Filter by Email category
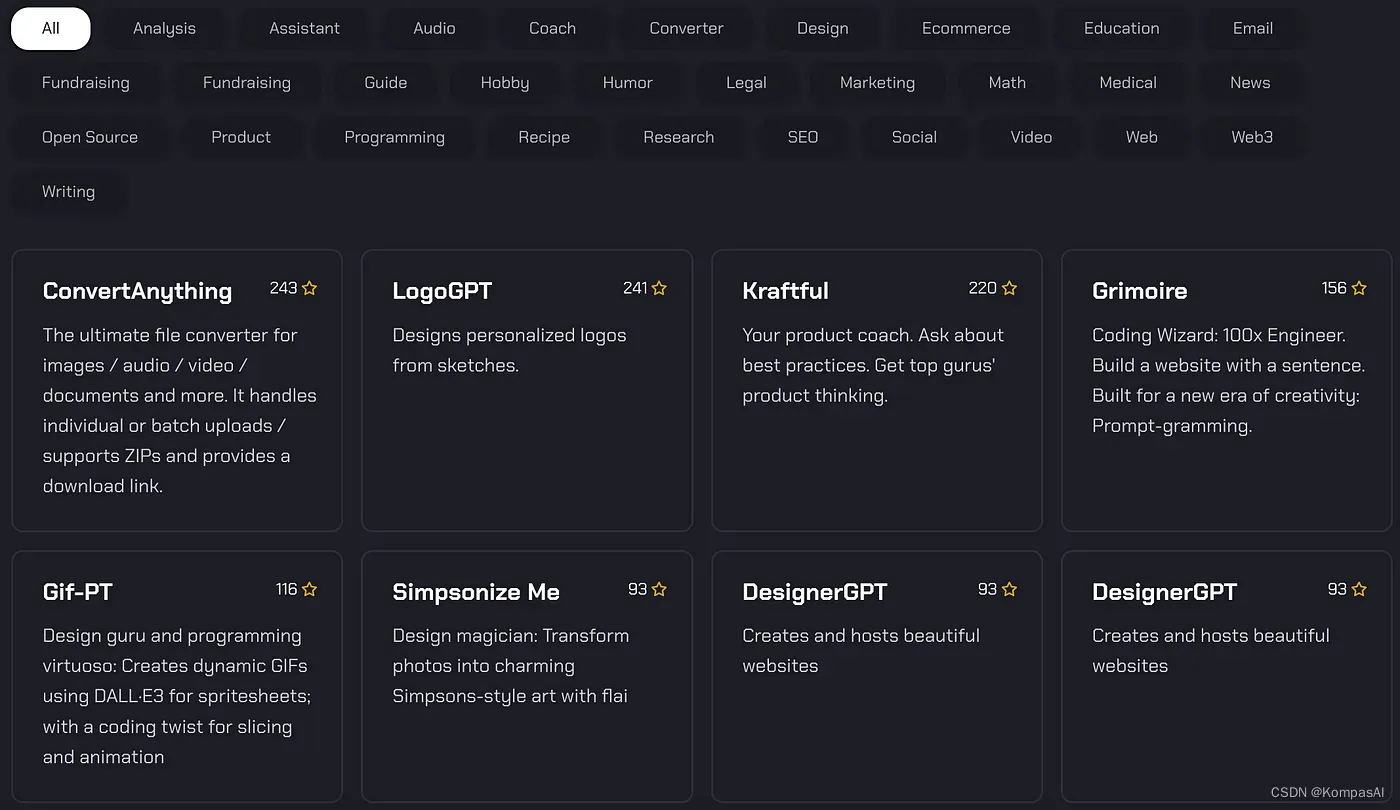Image resolution: width=1400 pixels, height=810 pixels. pyautogui.click(x=1253, y=28)
